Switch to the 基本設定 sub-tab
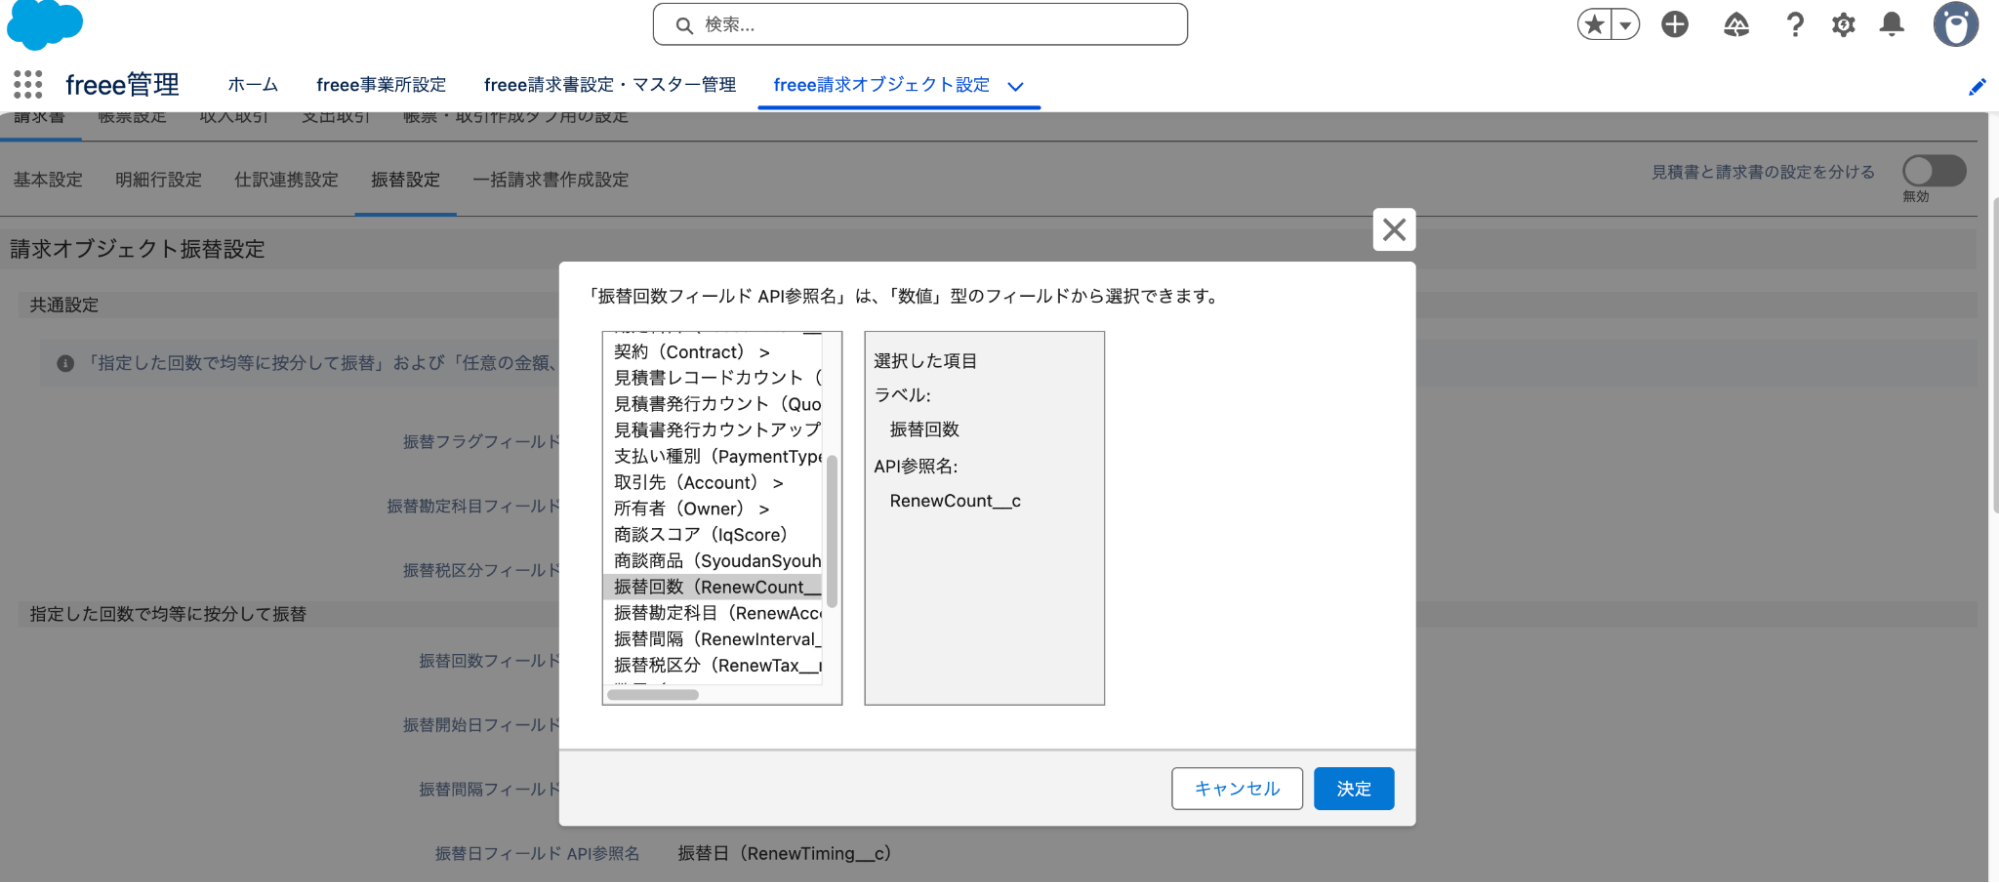 48,180
